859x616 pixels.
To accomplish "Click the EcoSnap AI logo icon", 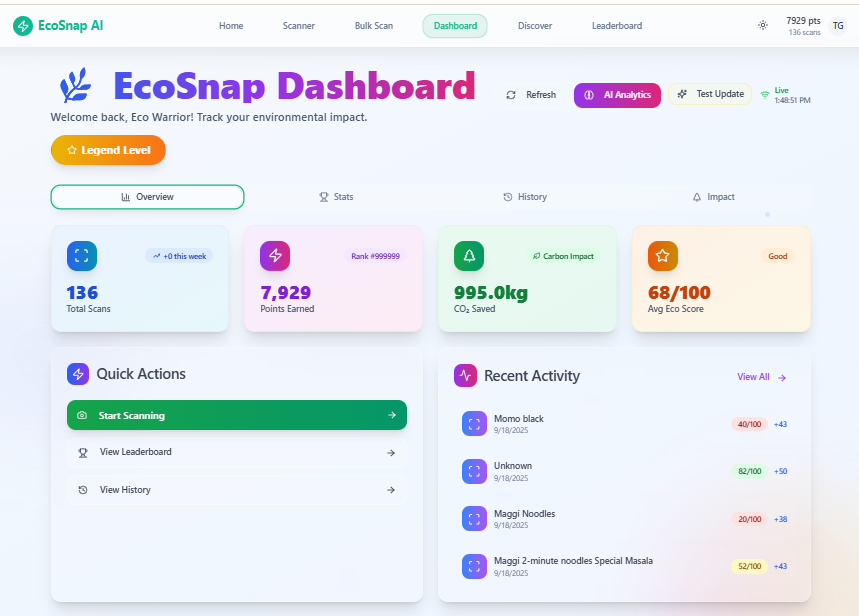I will 22,26.
